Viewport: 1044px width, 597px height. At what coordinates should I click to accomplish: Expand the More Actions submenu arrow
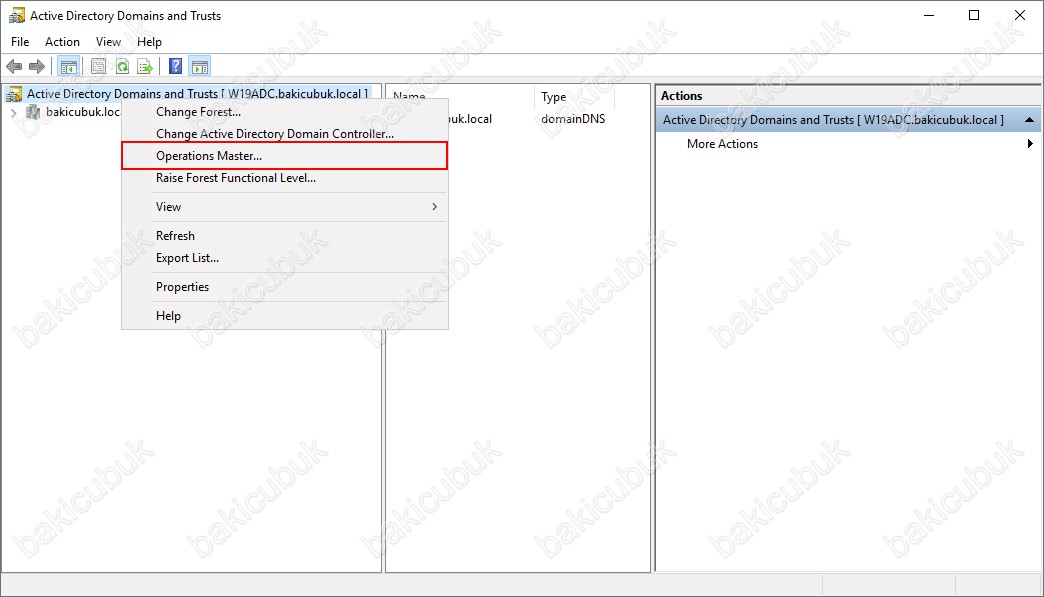(1030, 144)
